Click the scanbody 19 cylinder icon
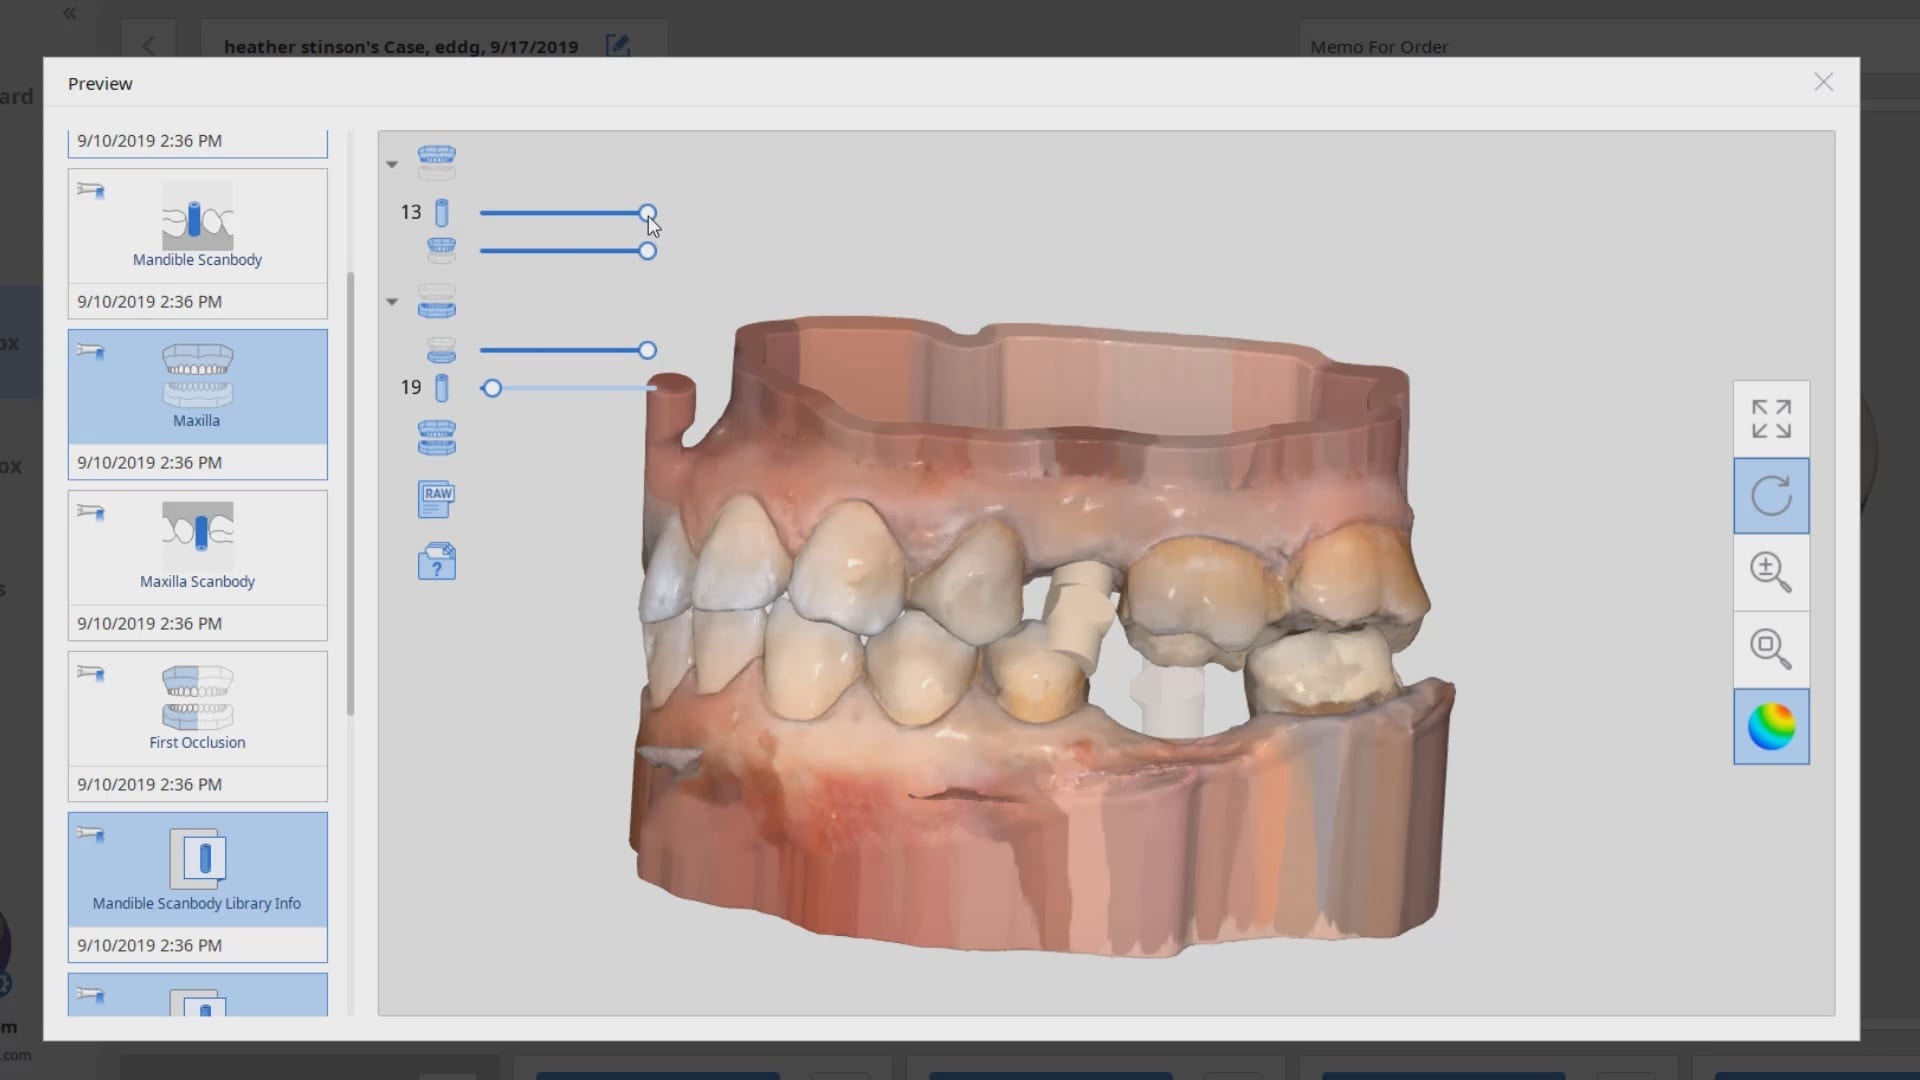1920x1080 pixels. coord(442,388)
